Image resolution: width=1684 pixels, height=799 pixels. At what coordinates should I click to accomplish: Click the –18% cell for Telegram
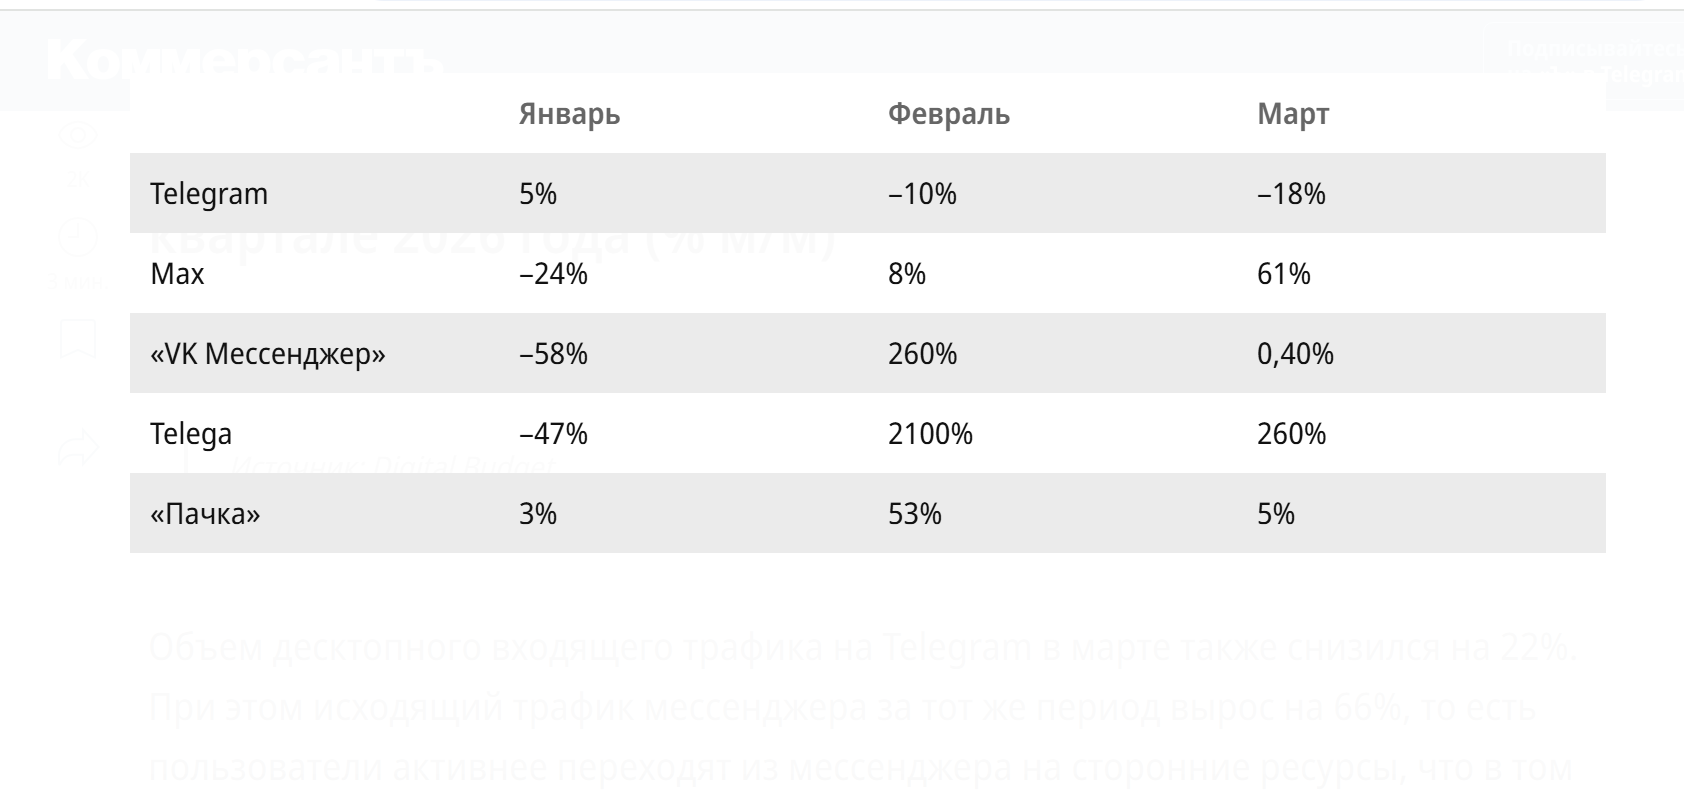click(x=1291, y=194)
